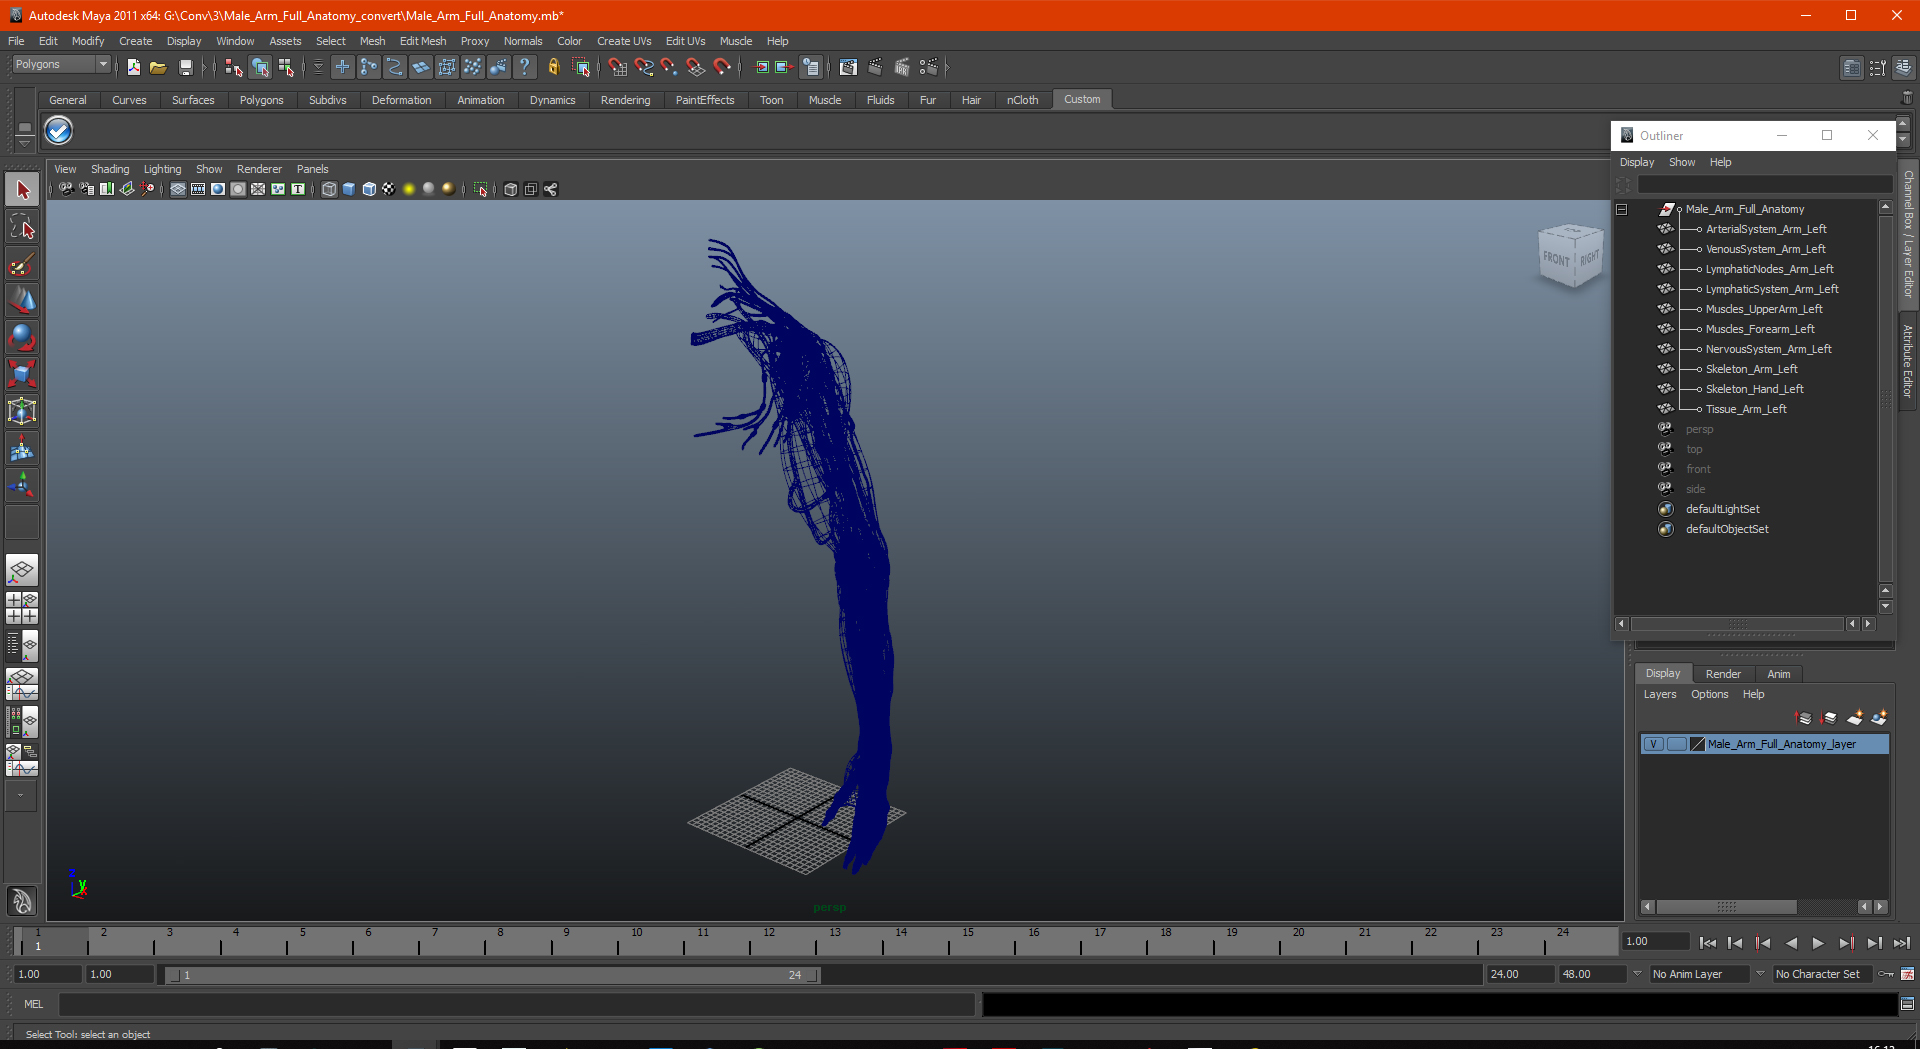
Task: Click the Show Manipulator tool
Action: coord(22,486)
